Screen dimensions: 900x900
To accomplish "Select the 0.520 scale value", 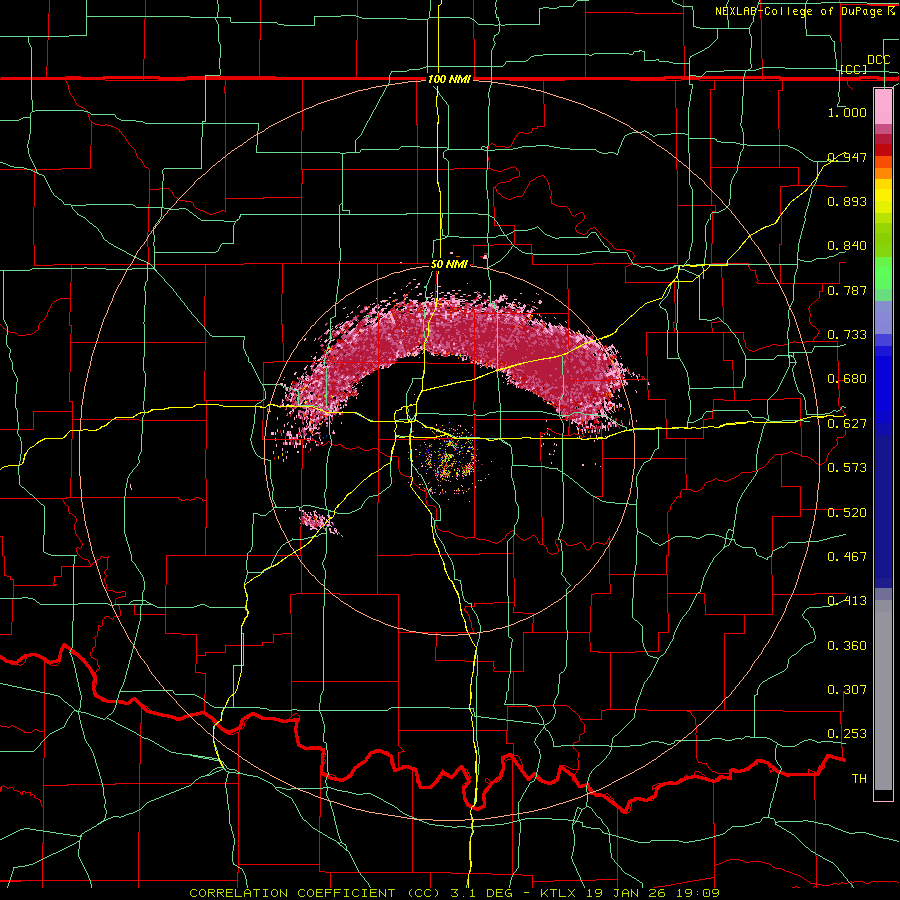I will [847, 513].
